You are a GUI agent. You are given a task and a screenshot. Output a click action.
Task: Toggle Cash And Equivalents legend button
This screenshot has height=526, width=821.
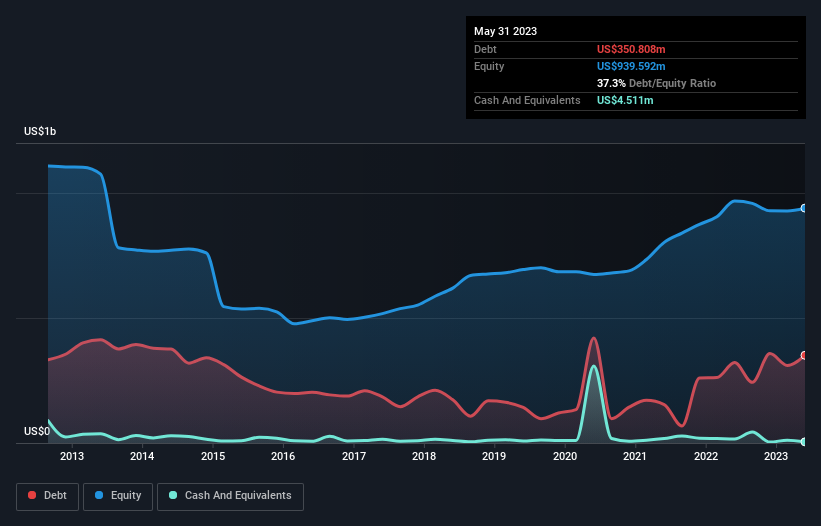(230, 496)
